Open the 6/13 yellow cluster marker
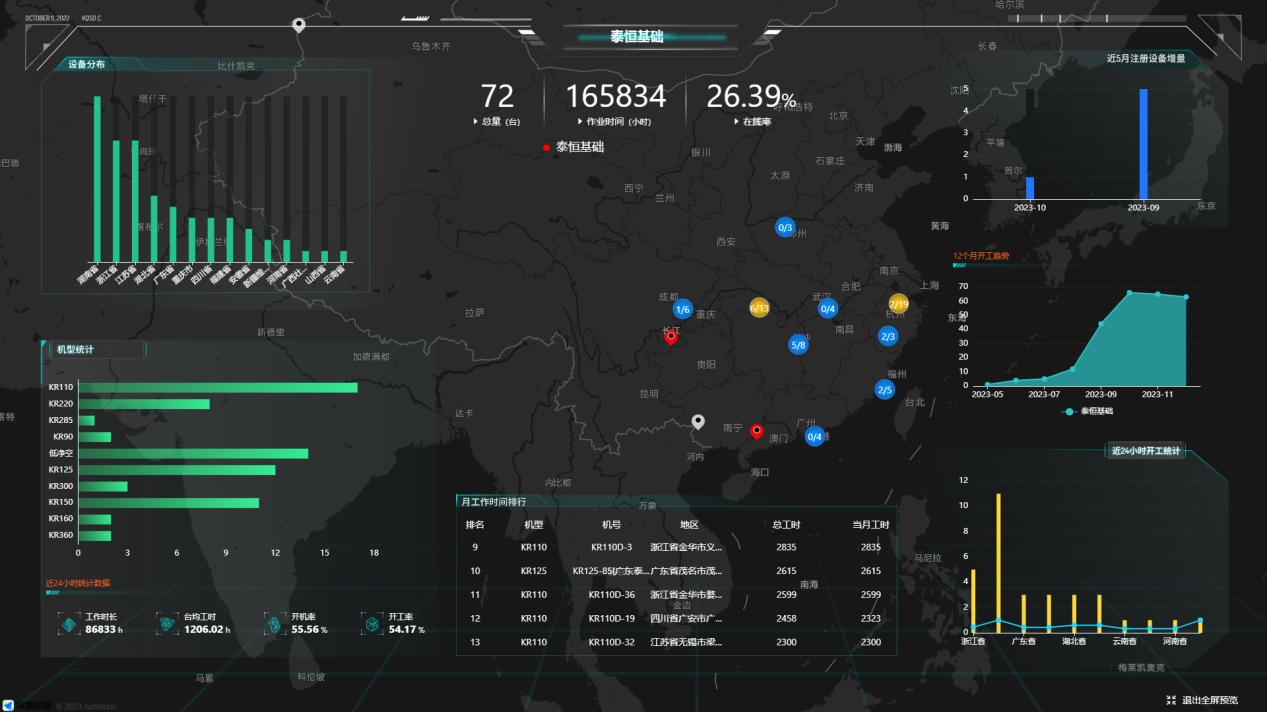 [759, 307]
